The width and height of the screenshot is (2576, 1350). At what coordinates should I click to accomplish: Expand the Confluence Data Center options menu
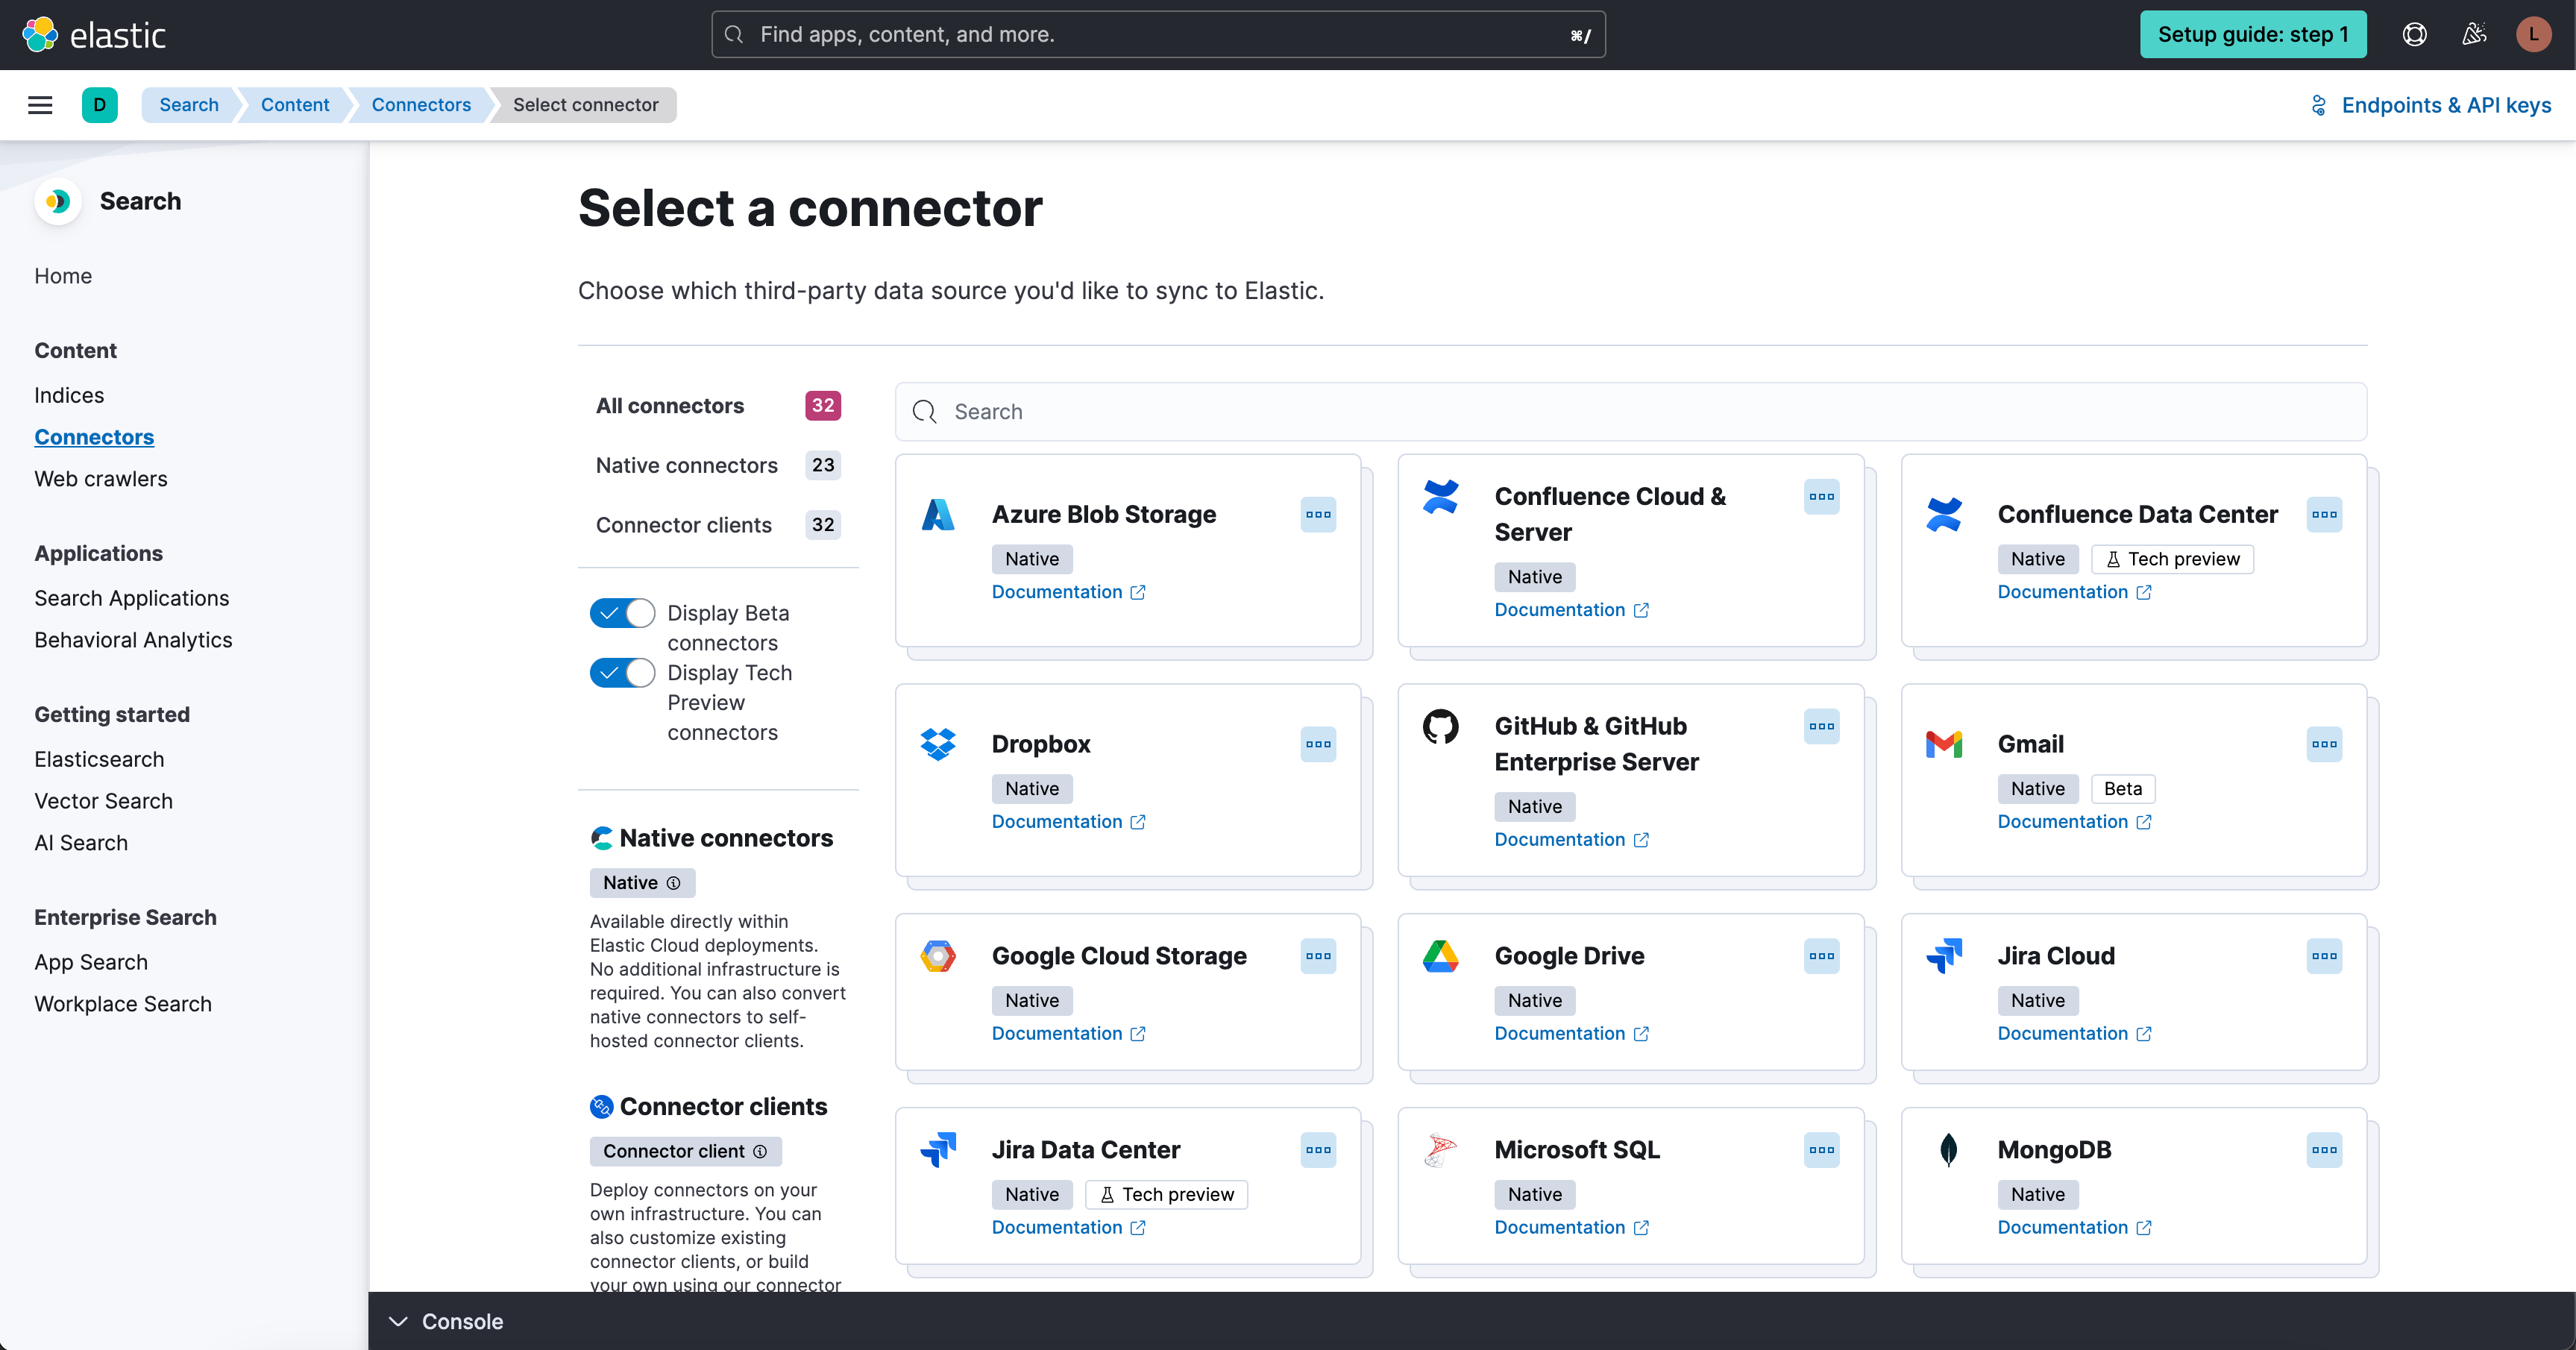point(2324,513)
